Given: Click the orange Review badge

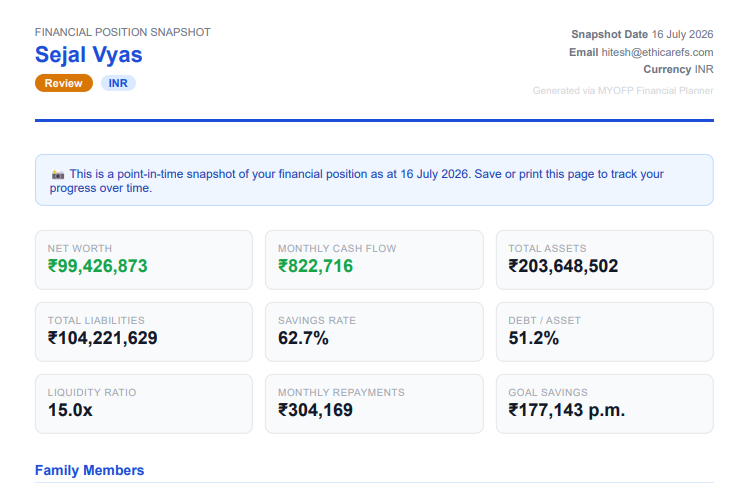Looking at the screenshot, I should point(64,83).
